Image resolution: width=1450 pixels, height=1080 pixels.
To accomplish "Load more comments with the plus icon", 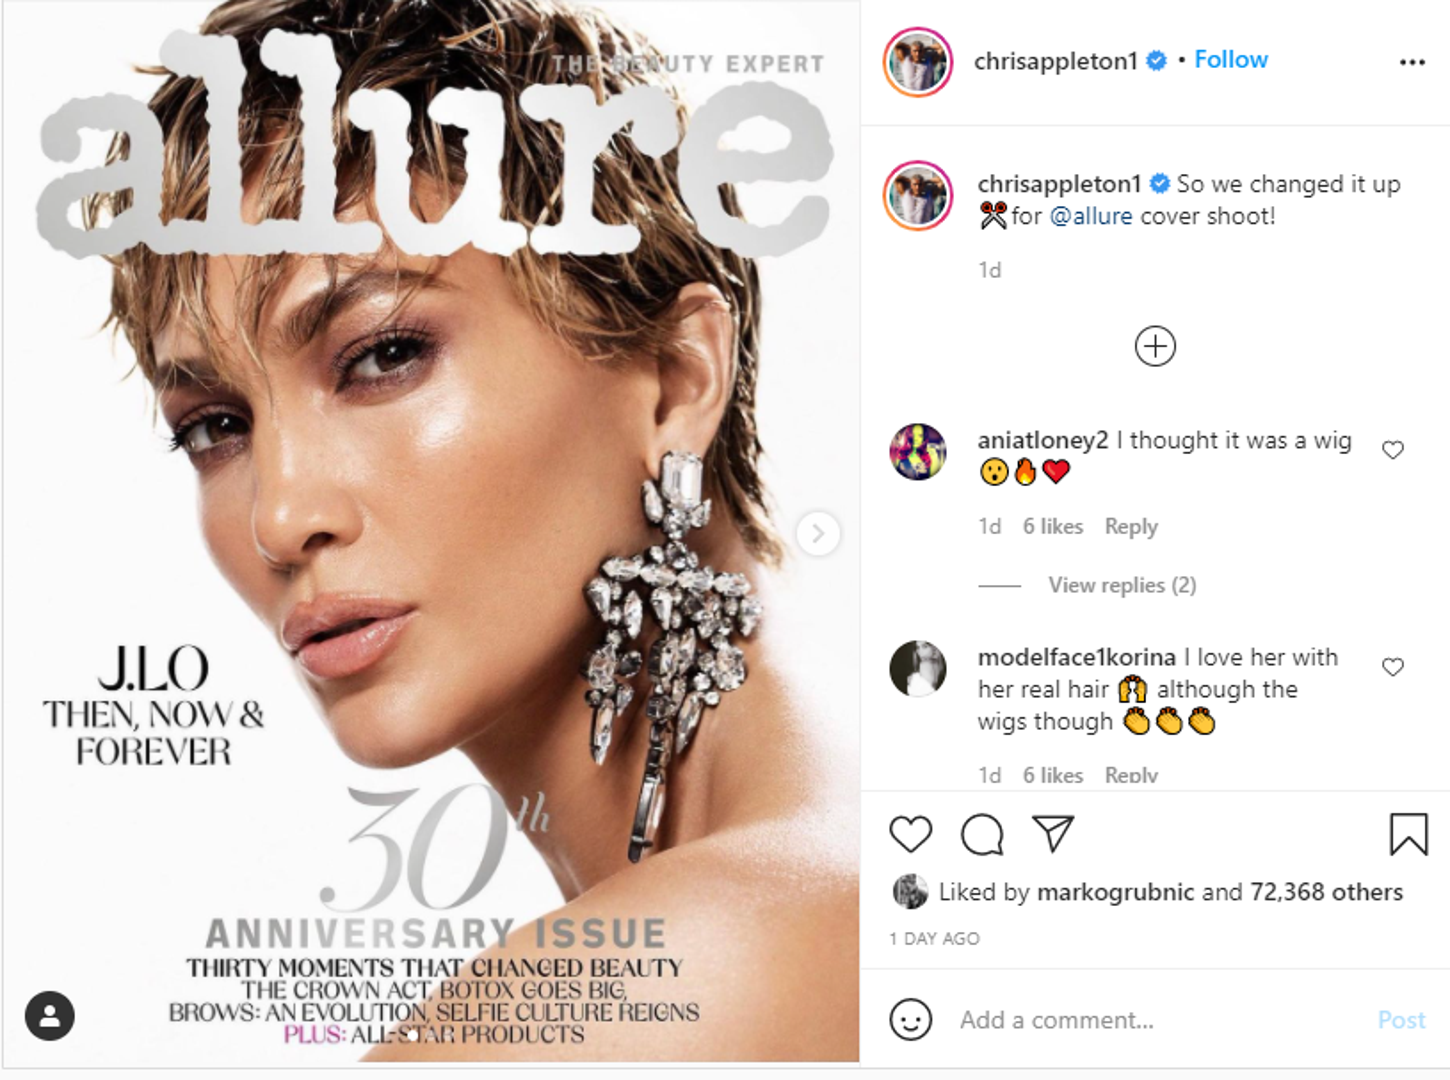I will pyautogui.click(x=1155, y=347).
